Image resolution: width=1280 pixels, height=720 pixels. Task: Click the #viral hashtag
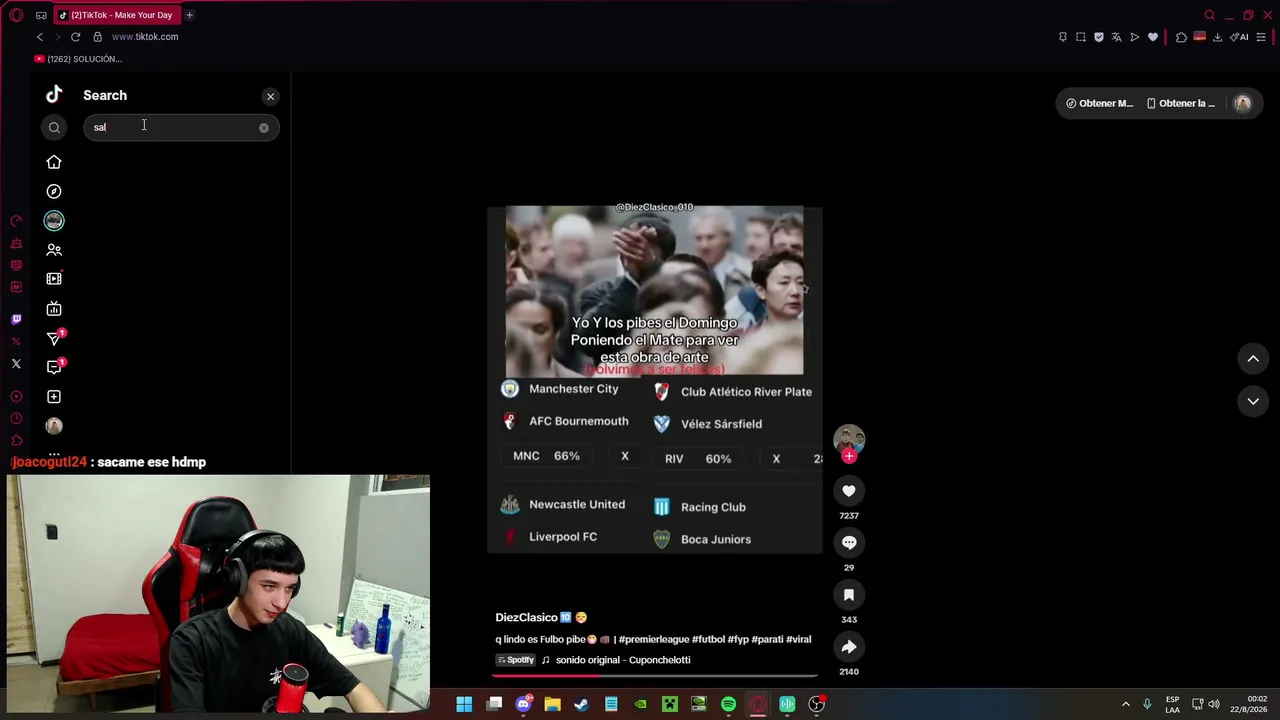point(799,639)
